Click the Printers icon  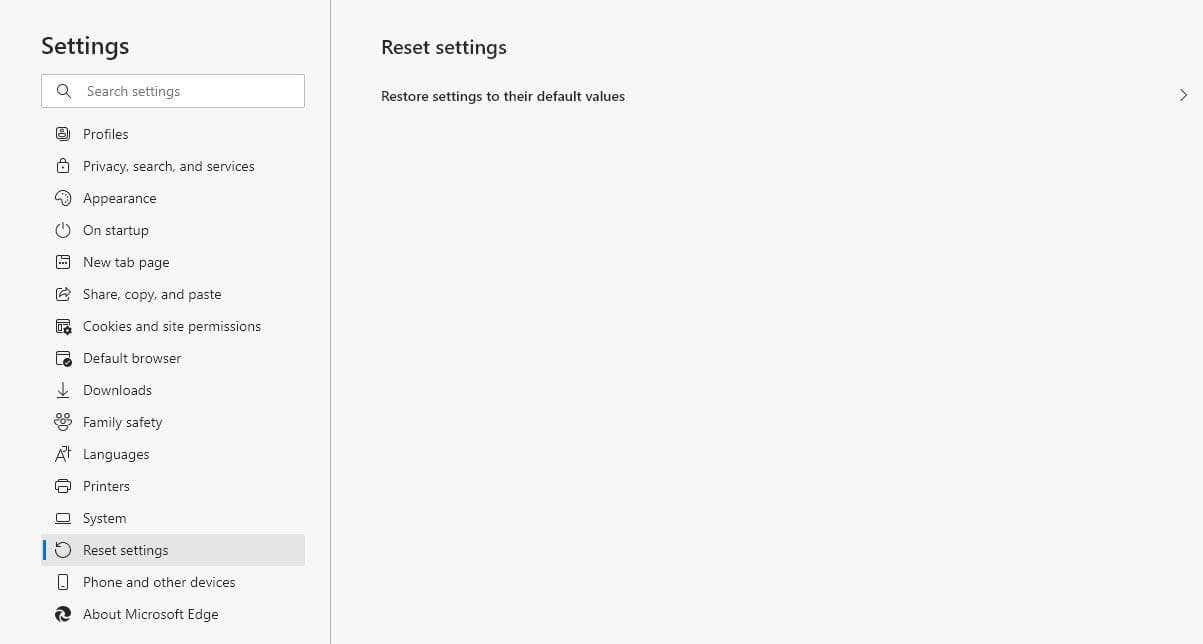[x=63, y=486]
